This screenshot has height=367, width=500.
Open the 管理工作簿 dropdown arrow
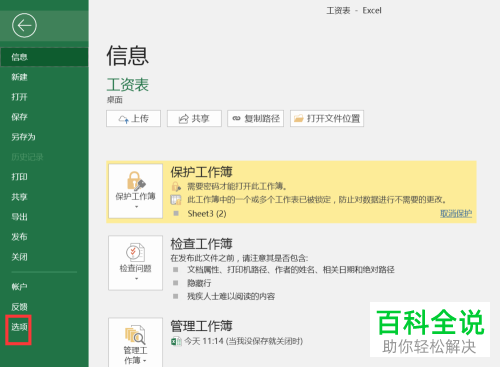pos(145,361)
